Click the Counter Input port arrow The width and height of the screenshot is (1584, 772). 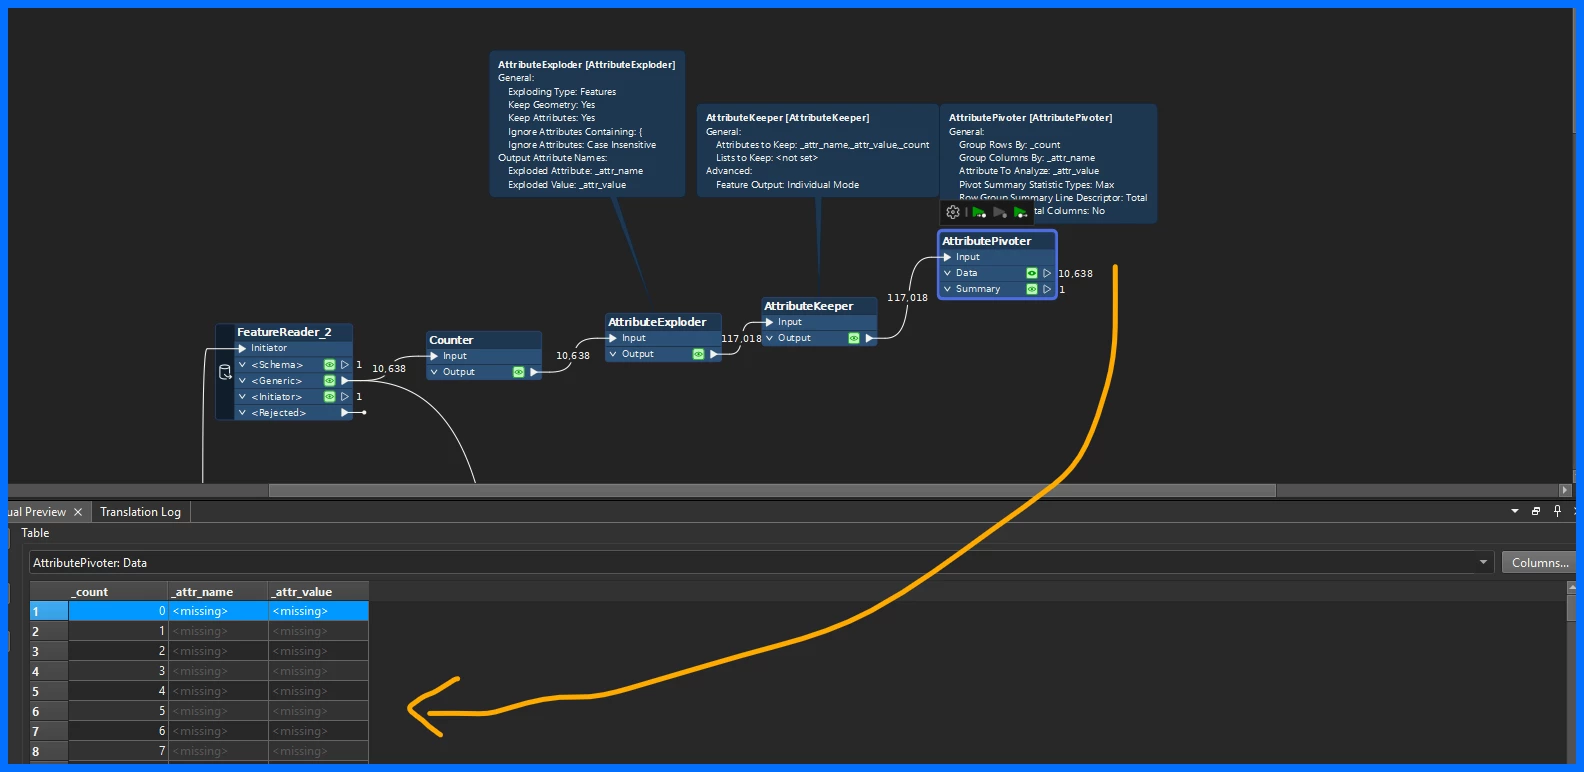[x=434, y=356]
